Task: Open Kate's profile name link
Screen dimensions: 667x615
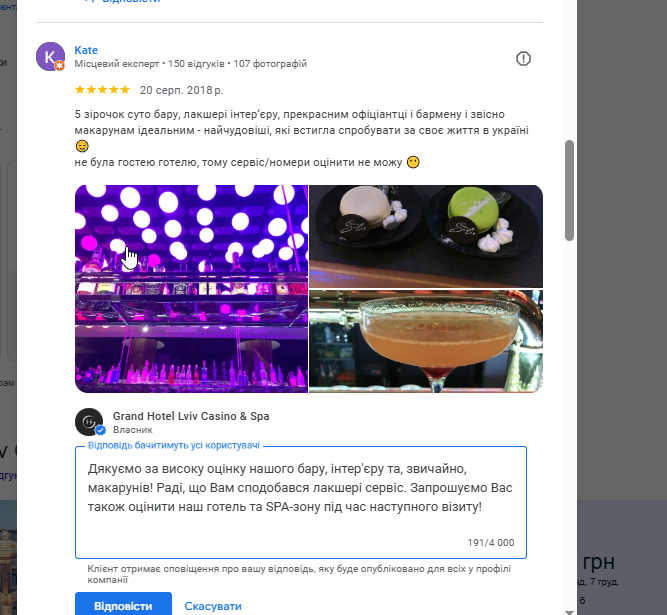Action: coord(86,50)
